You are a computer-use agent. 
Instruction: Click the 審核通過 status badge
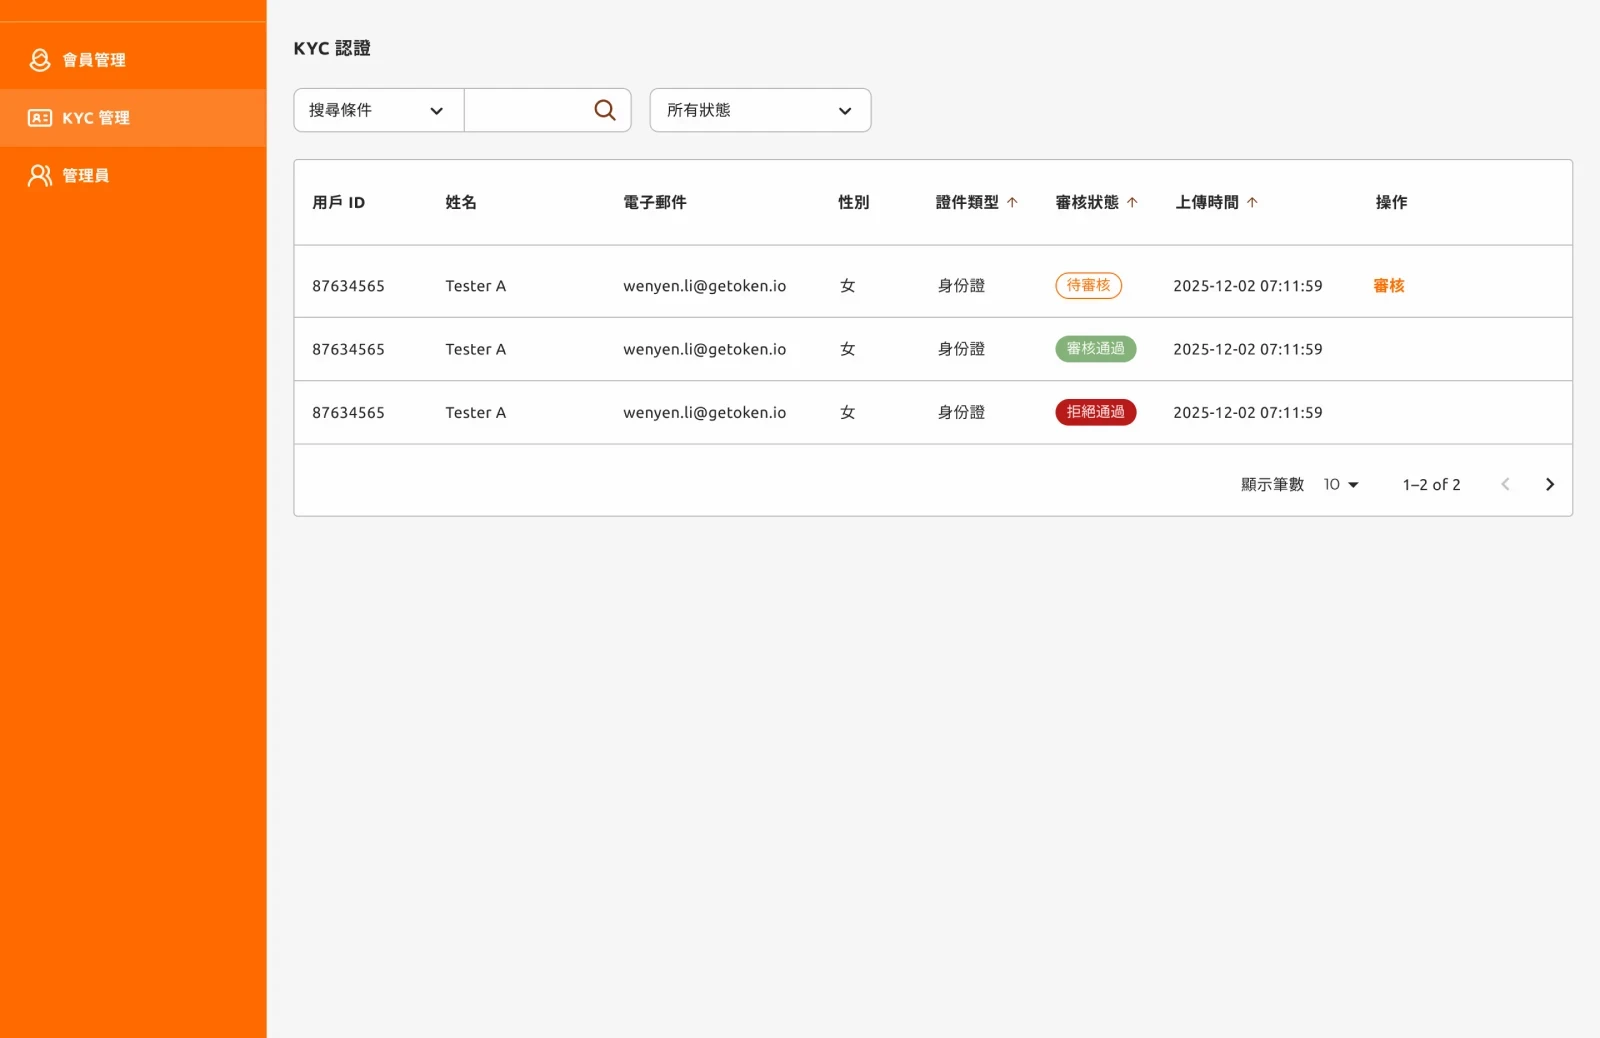[x=1095, y=348]
